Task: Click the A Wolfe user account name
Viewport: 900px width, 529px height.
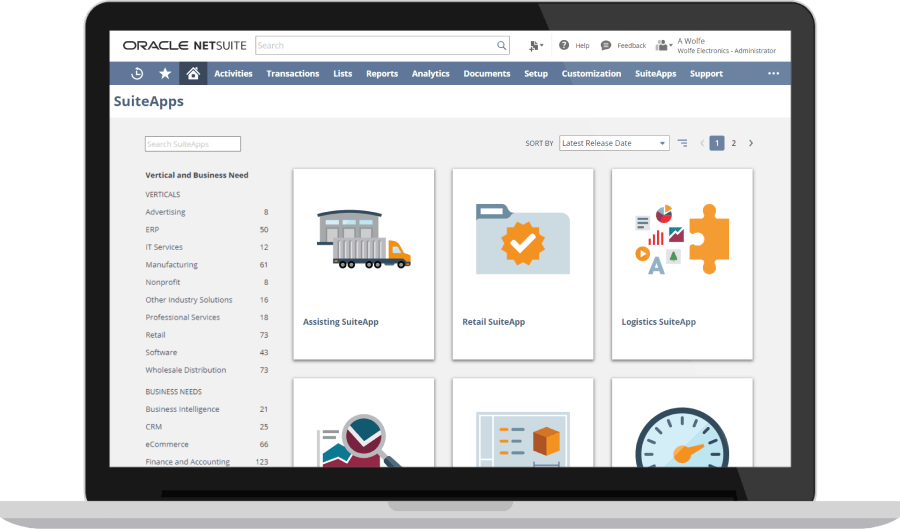Action: (691, 41)
